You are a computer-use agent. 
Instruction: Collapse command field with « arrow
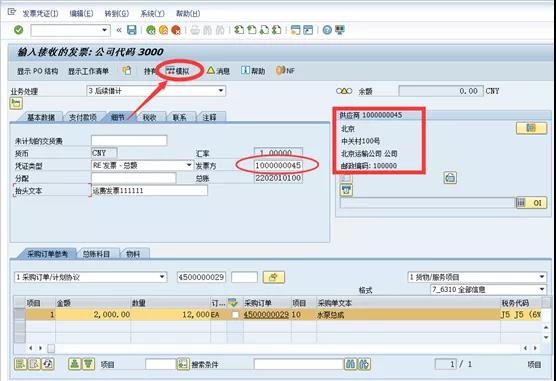[119, 30]
